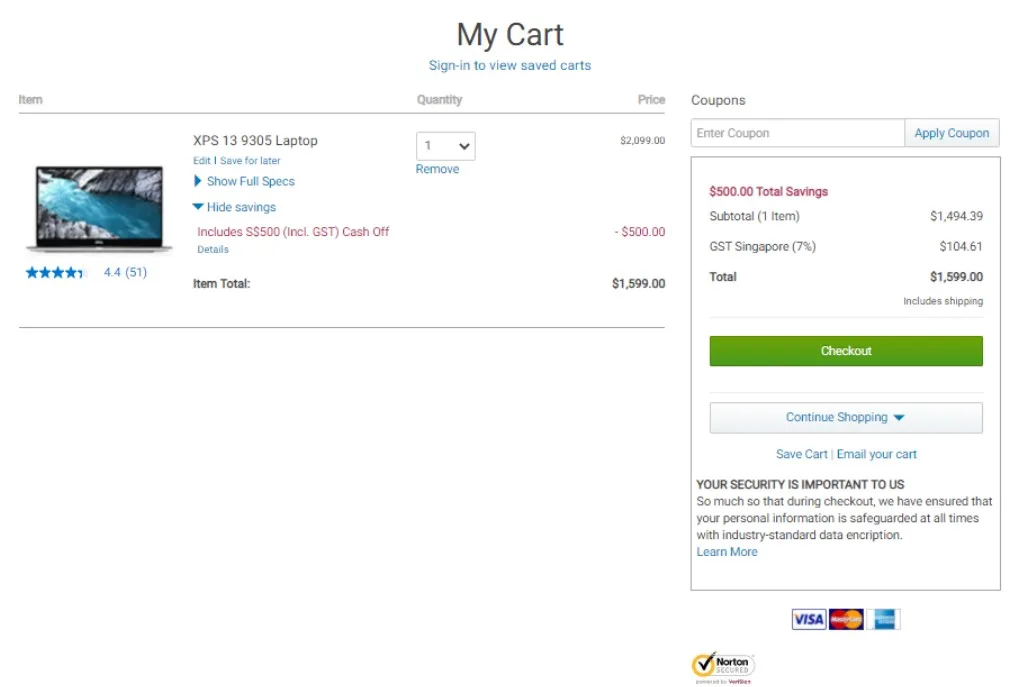
Task: Open the cash off Details link
Action: (213, 250)
